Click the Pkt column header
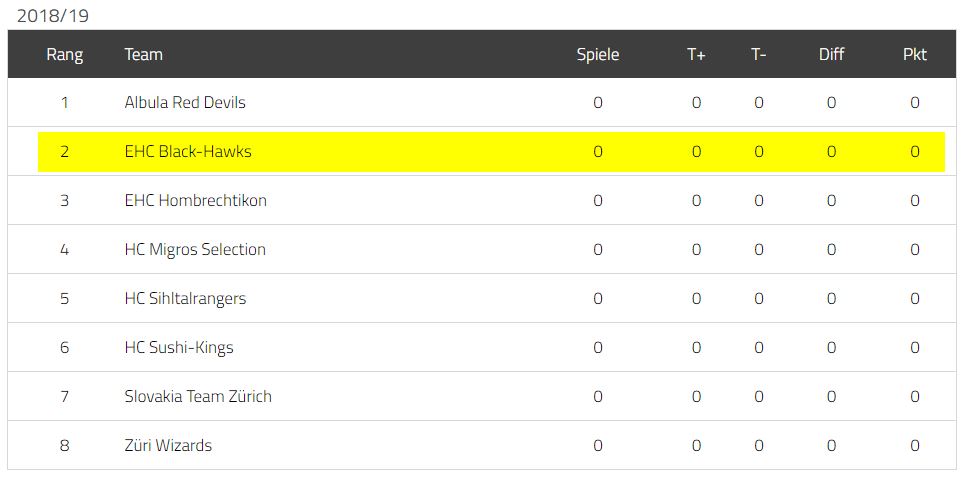 coord(915,54)
